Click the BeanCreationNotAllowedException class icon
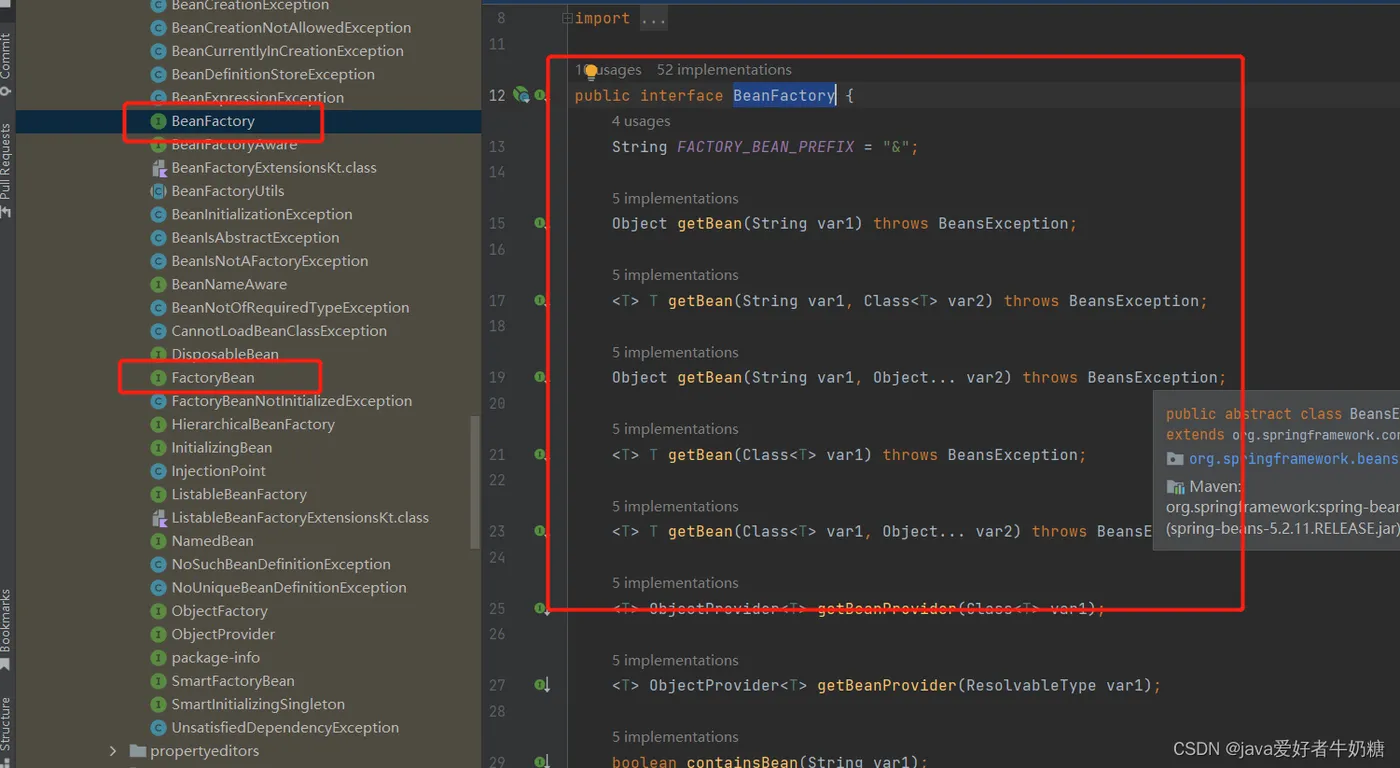The width and height of the screenshot is (1400, 768). [x=158, y=28]
